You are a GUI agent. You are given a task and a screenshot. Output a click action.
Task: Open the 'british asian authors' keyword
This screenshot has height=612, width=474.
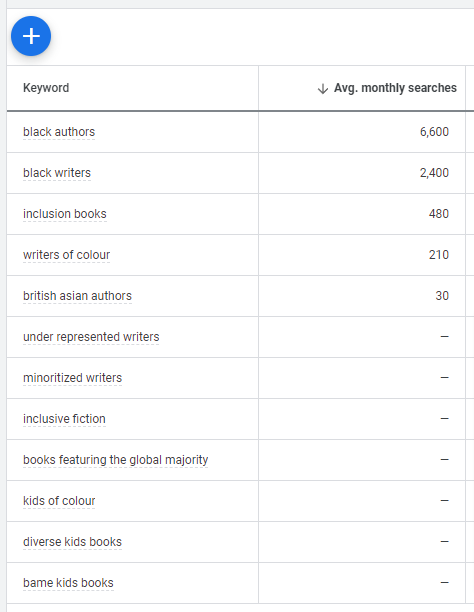pyautogui.click(x=77, y=296)
